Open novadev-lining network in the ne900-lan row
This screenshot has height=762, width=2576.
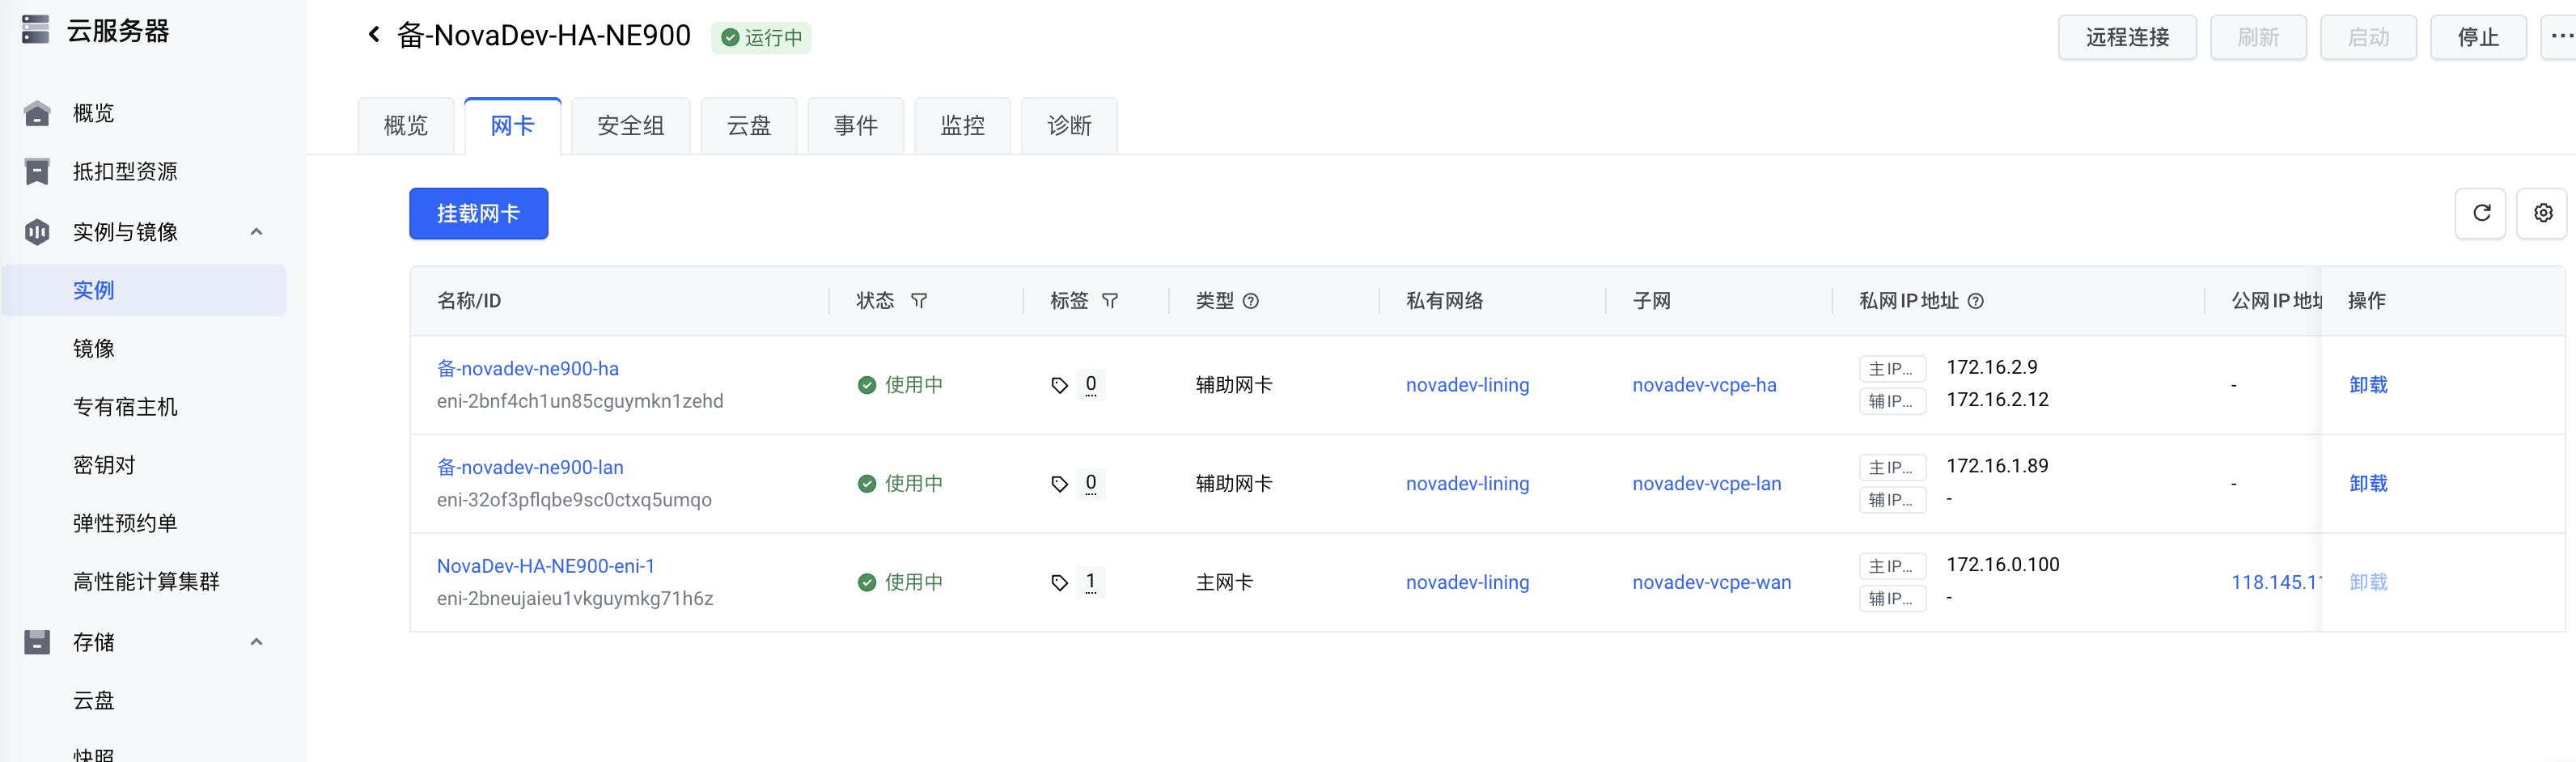1467,484
